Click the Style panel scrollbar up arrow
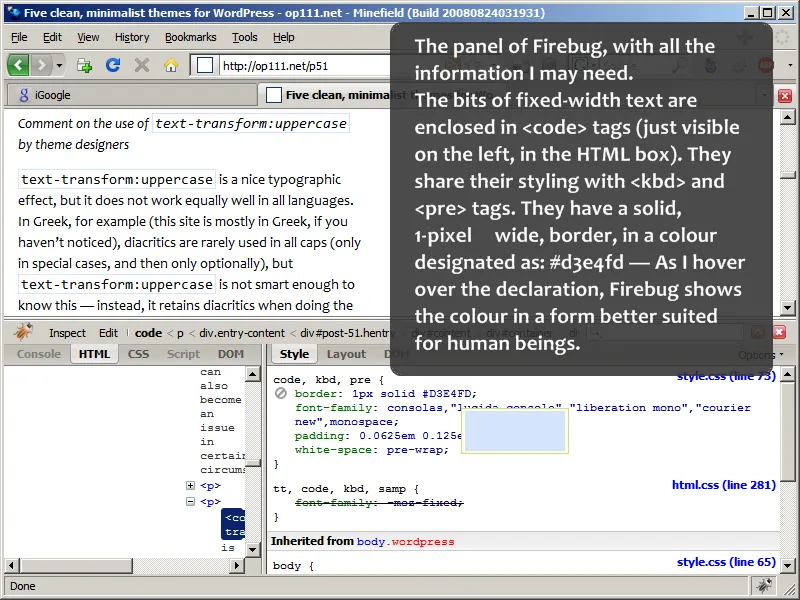 click(788, 375)
